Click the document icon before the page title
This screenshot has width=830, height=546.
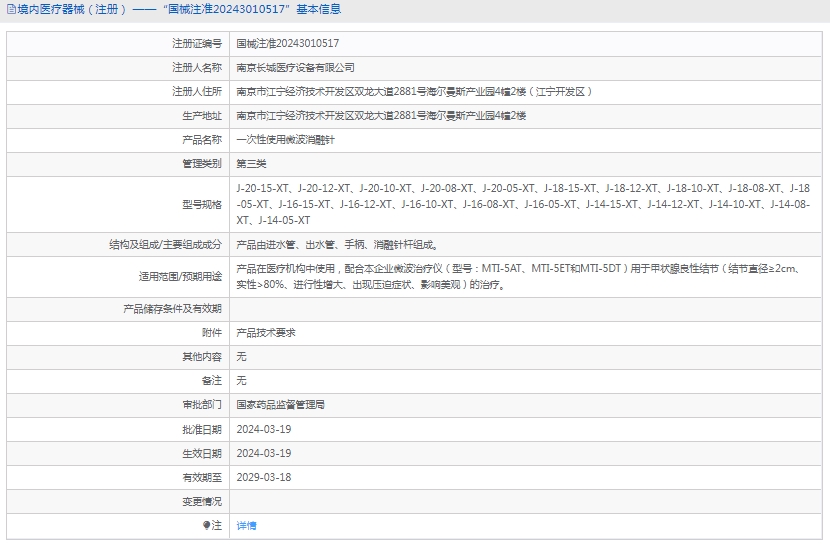(x=10, y=10)
